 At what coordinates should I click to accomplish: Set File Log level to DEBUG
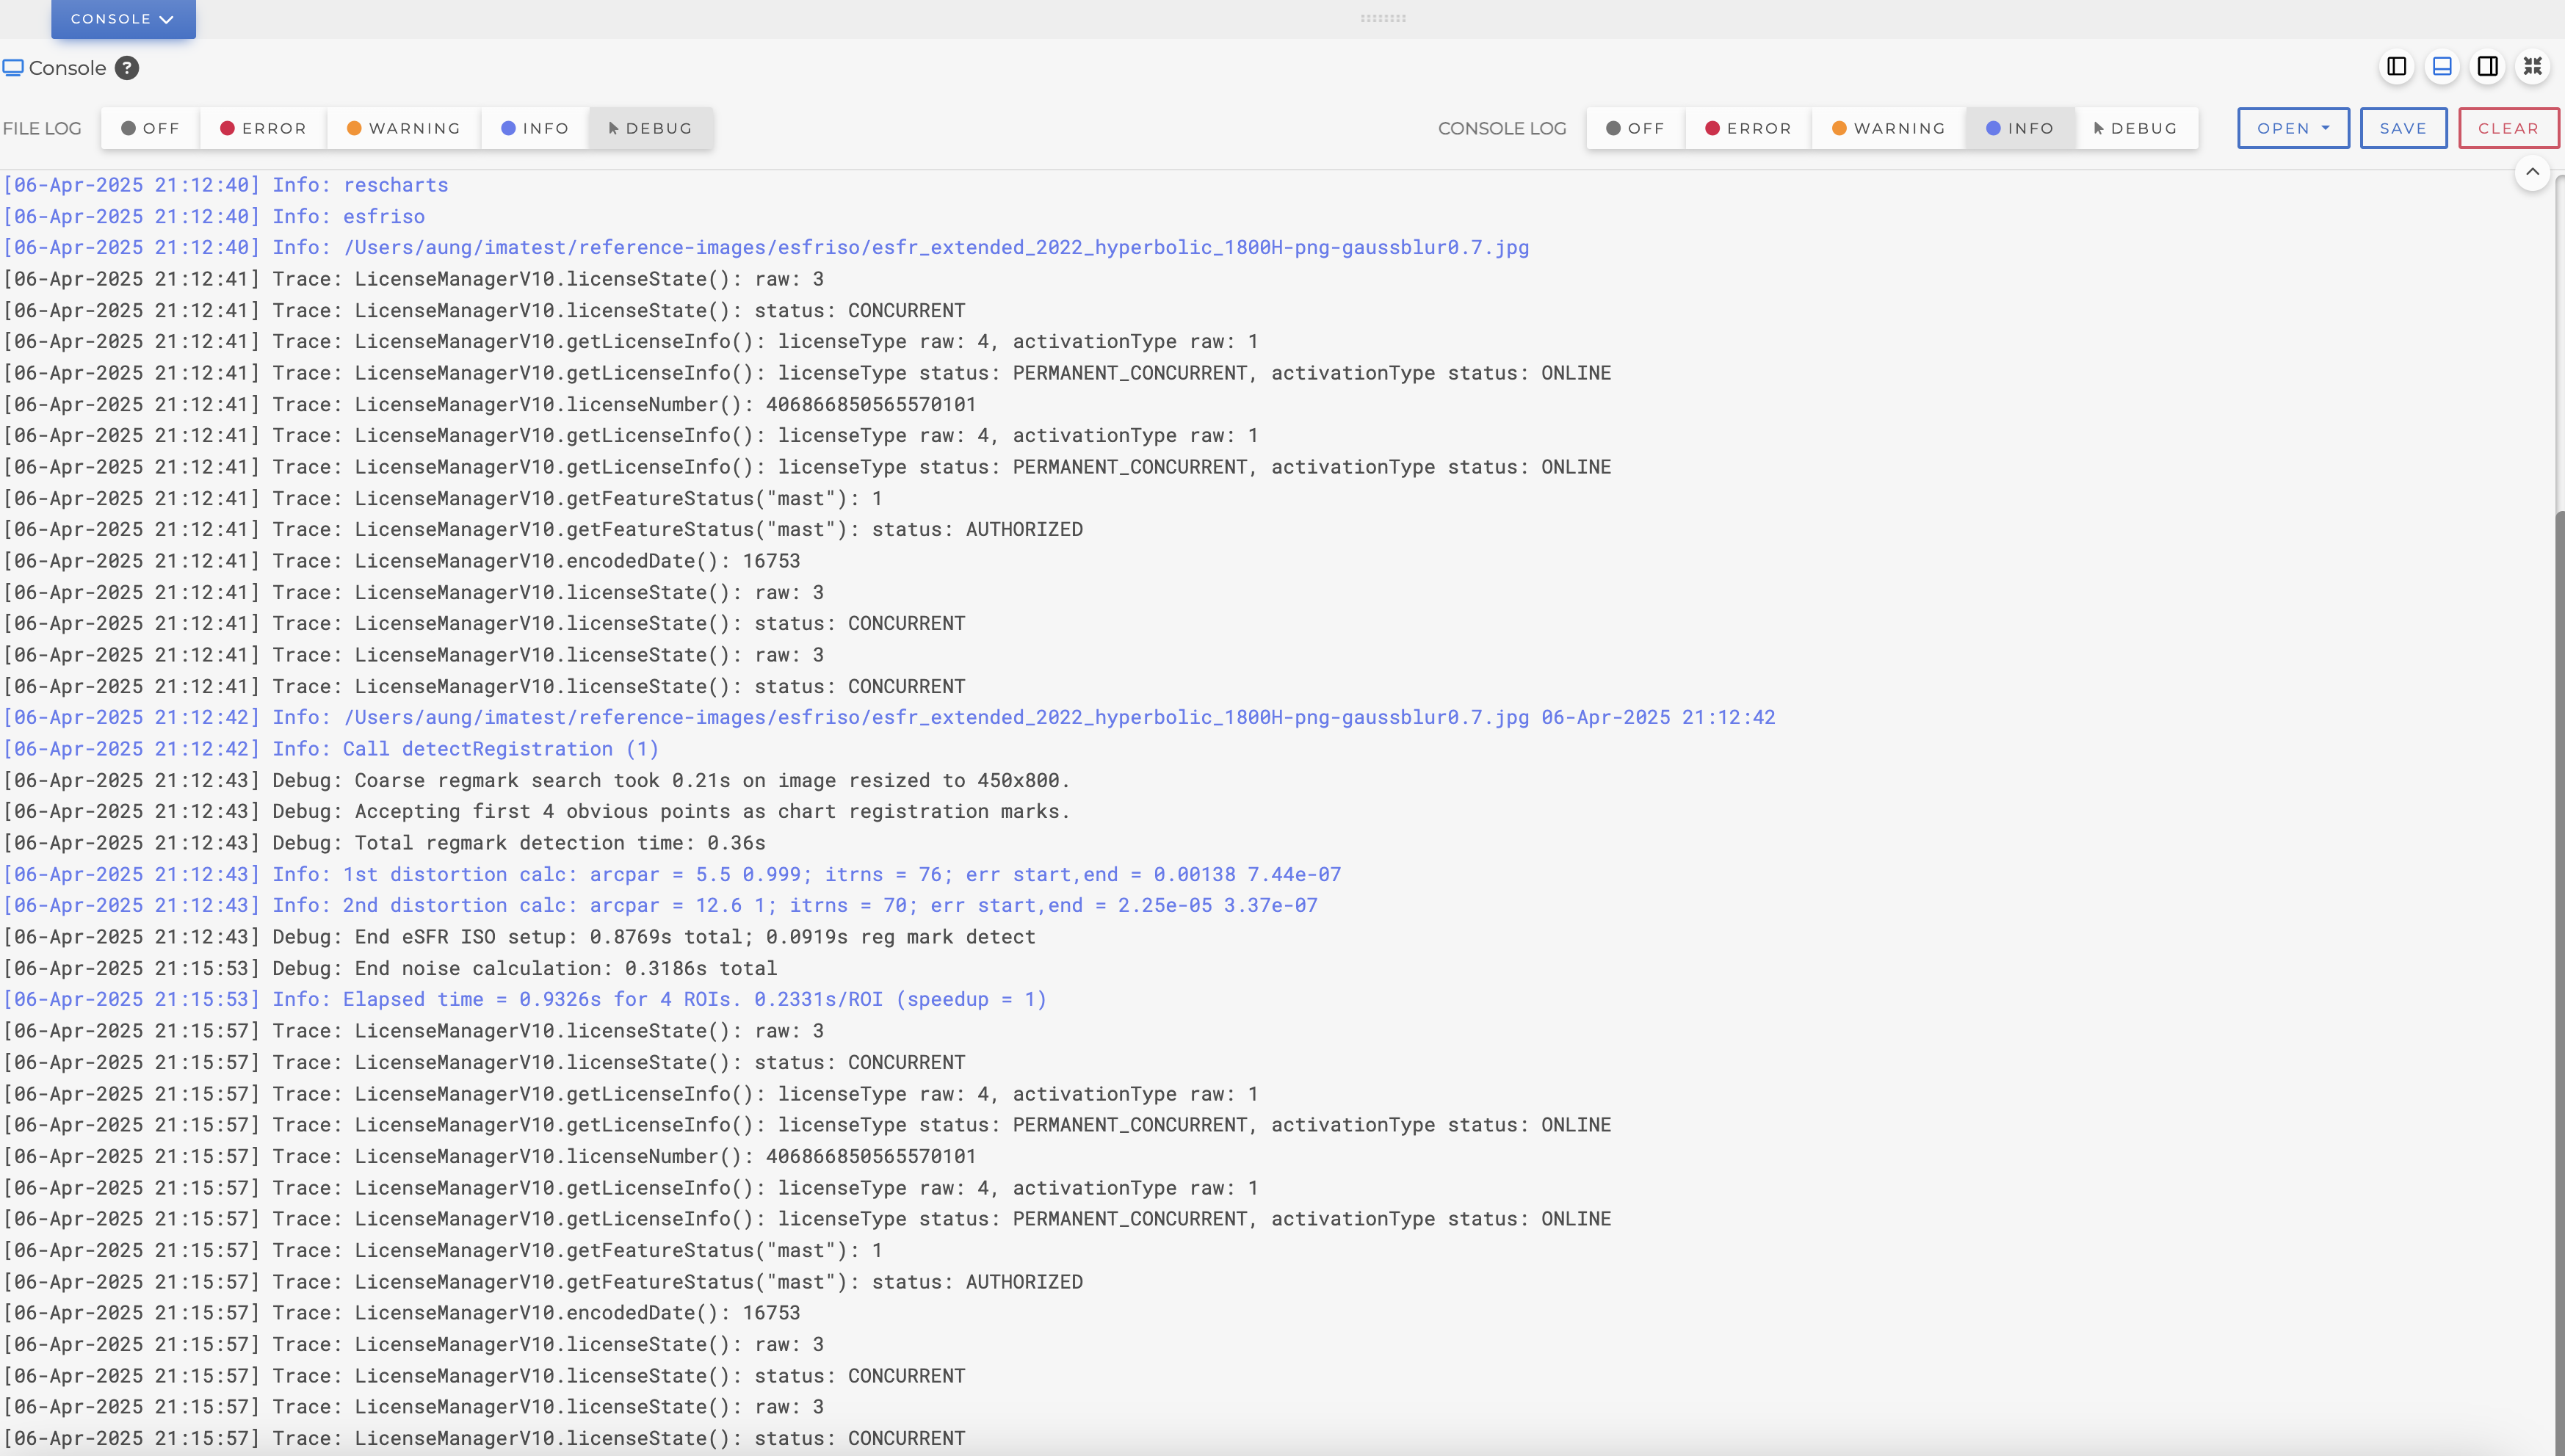651,128
